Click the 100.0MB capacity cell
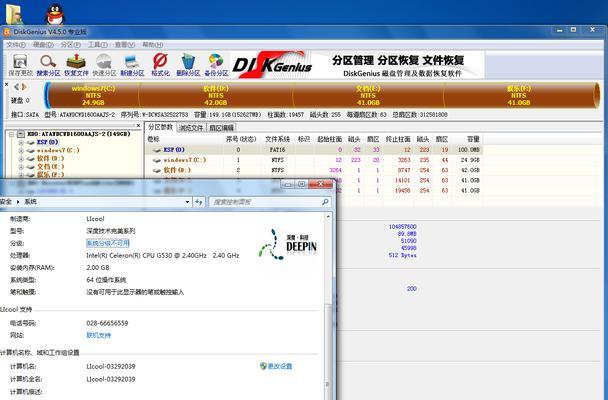The height and width of the screenshot is (400, 608). [x=468, y=150]
